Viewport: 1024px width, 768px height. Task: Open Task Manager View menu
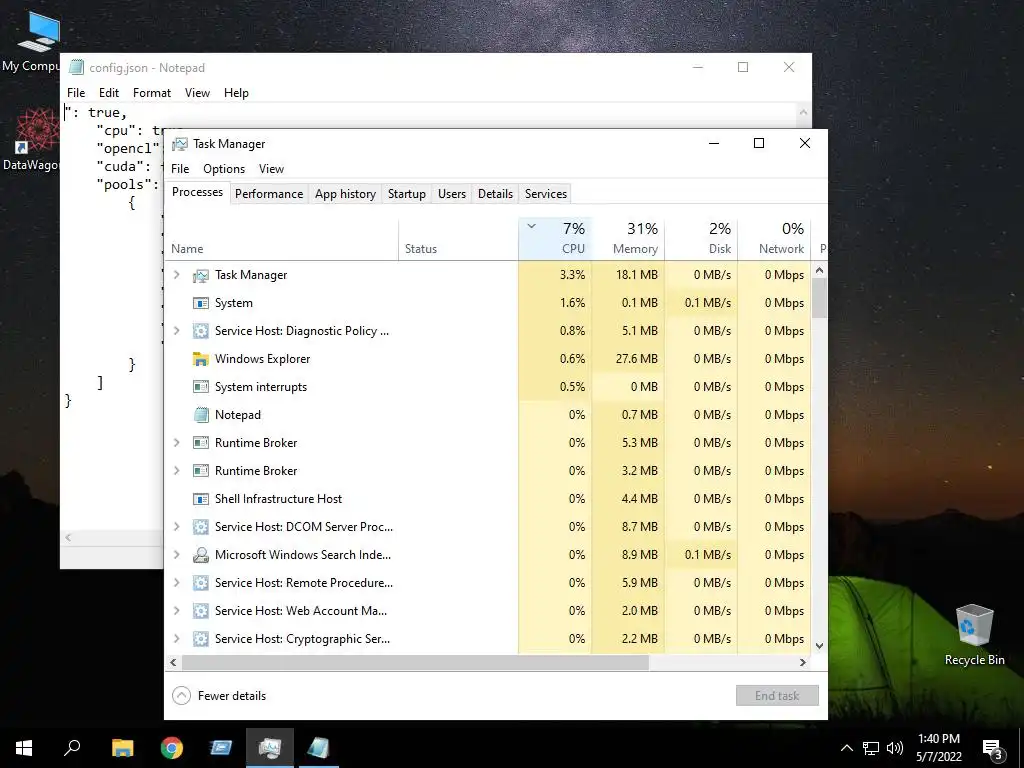click(271, 169)
